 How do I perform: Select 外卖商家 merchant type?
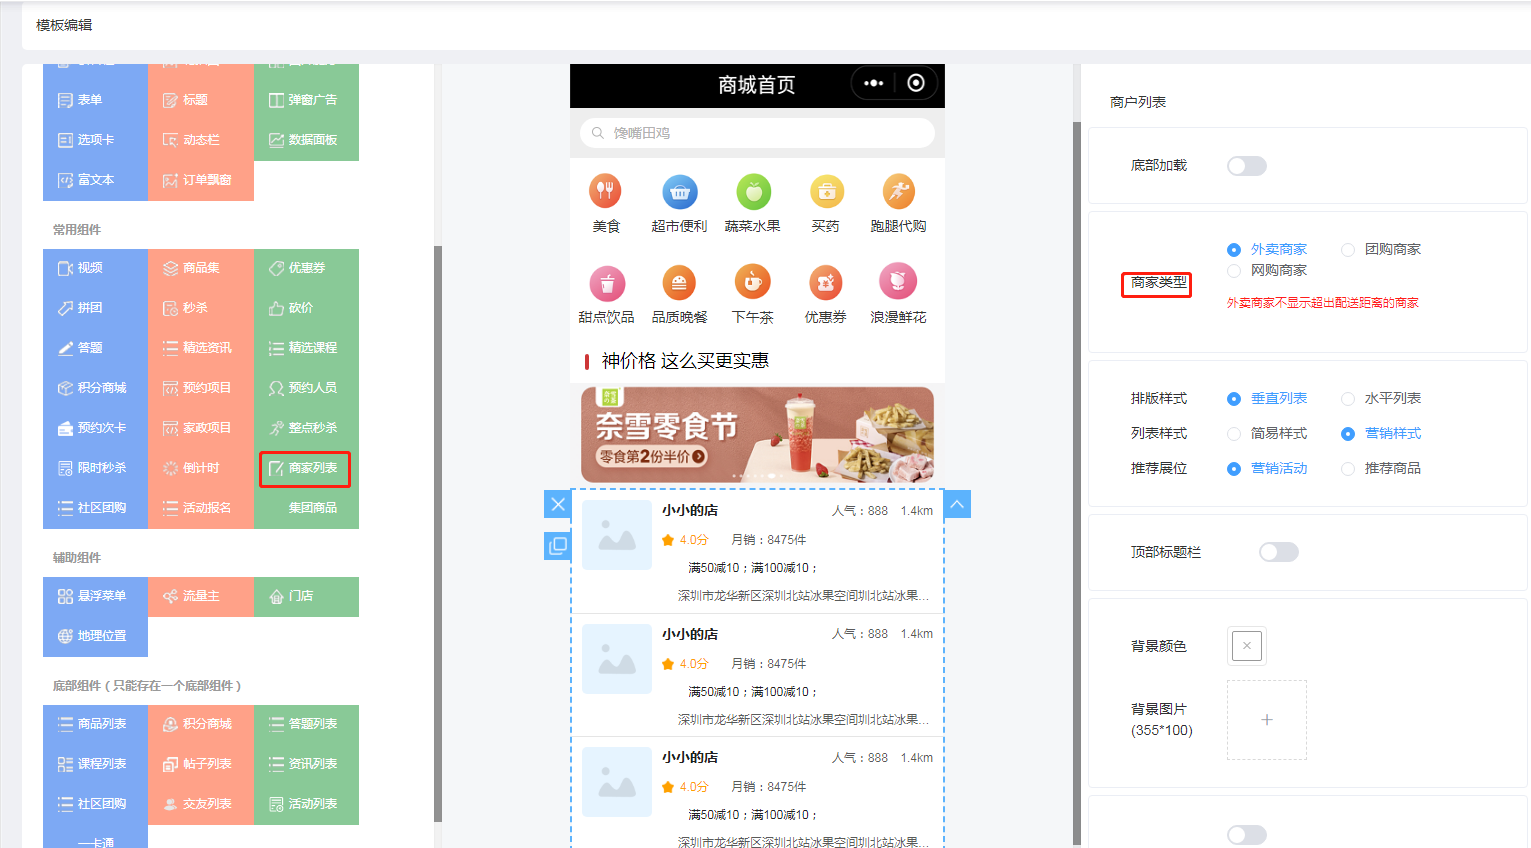pos(1267,249)
